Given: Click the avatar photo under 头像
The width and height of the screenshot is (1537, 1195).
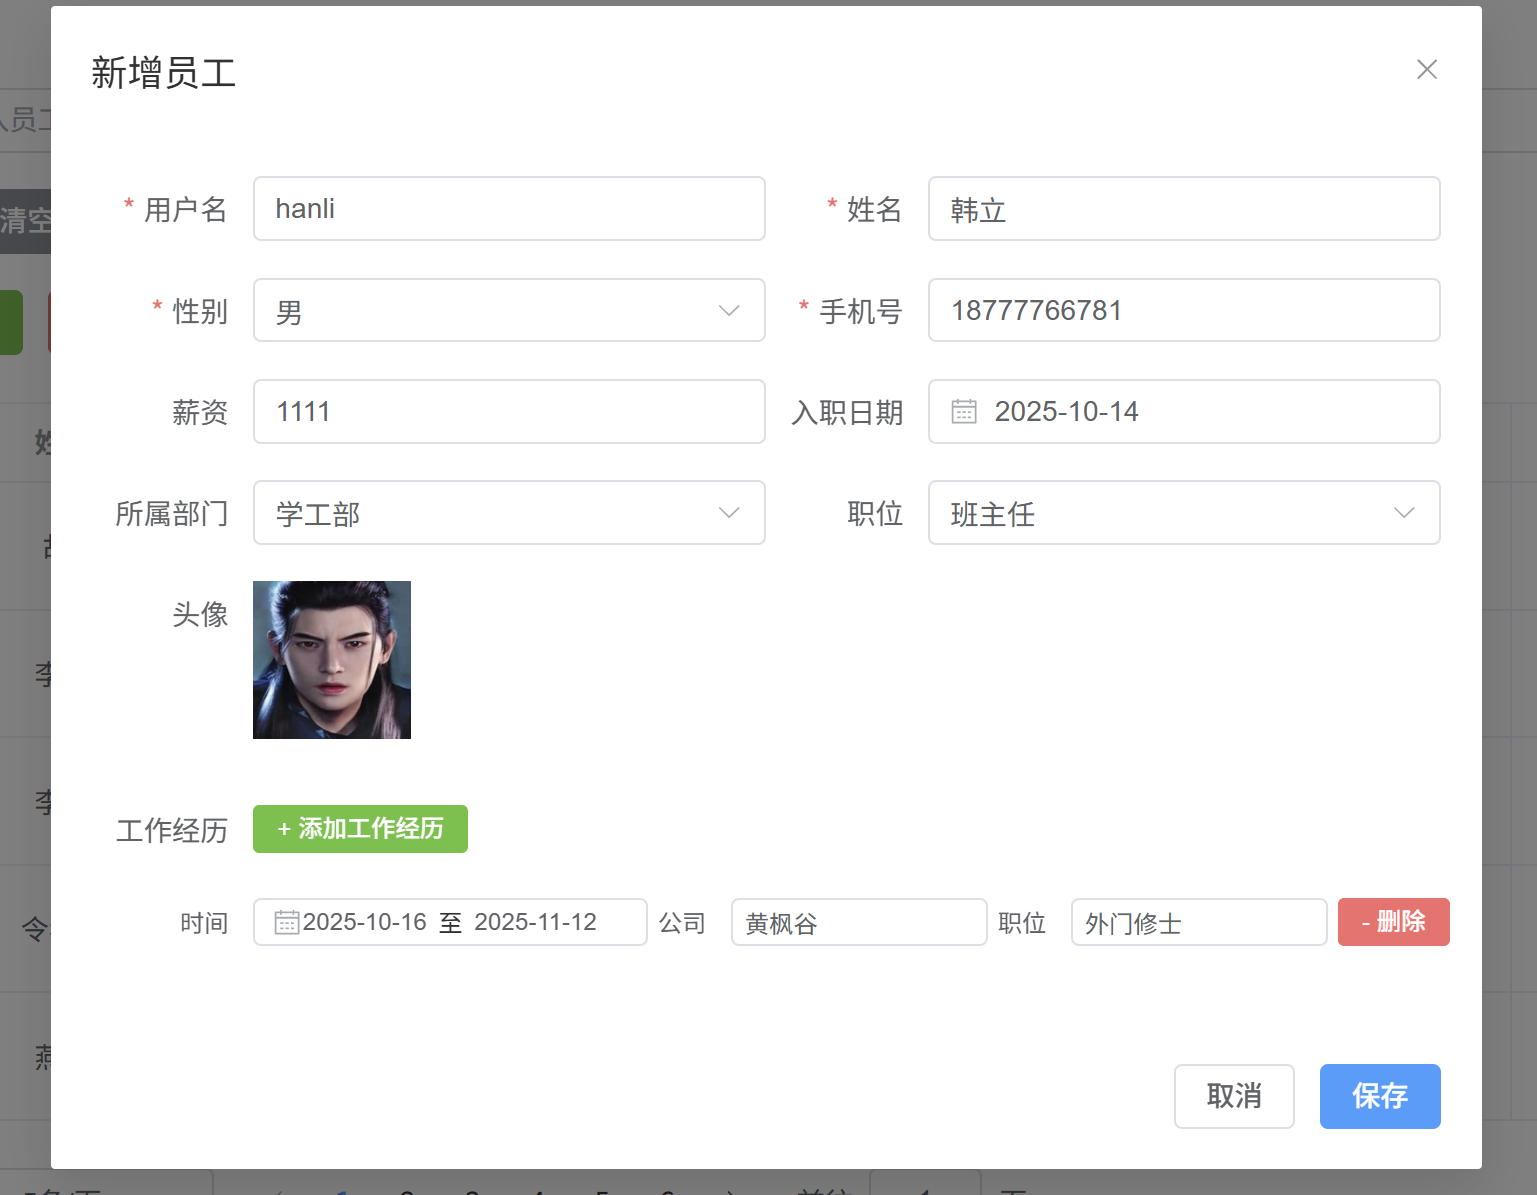Looking at the screenshot, I should (332, 660).
